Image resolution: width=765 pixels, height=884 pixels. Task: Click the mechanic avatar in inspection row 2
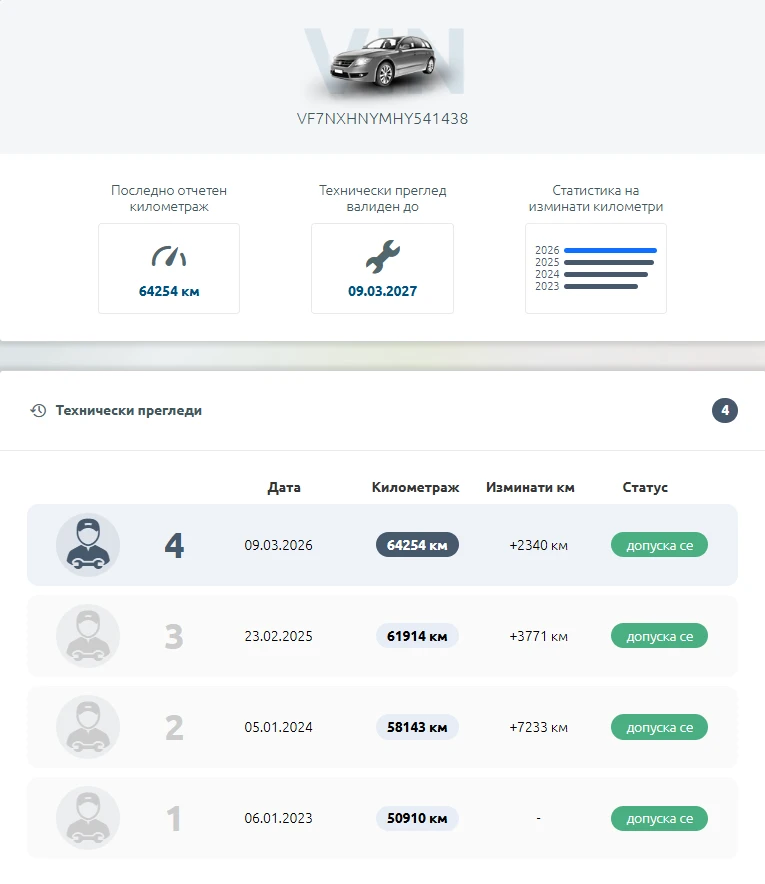pos(88,727)
